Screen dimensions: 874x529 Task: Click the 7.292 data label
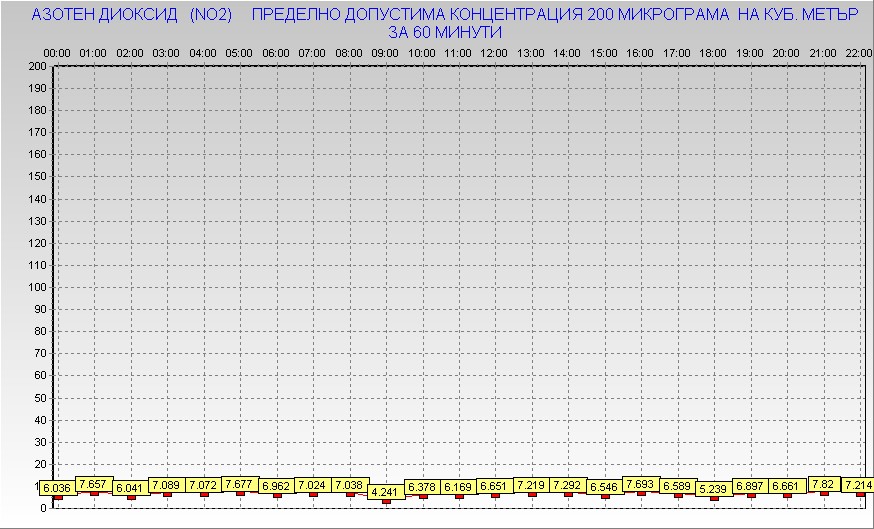567,485
